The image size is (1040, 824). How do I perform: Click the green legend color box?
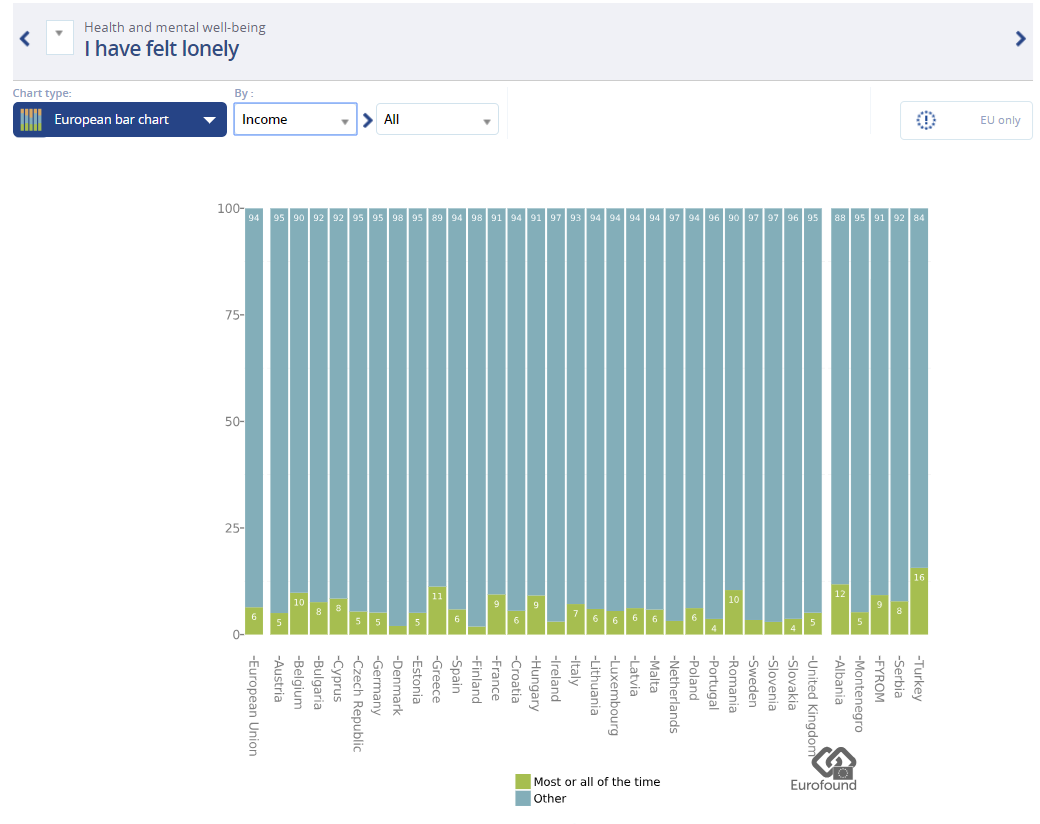(523, 782)
